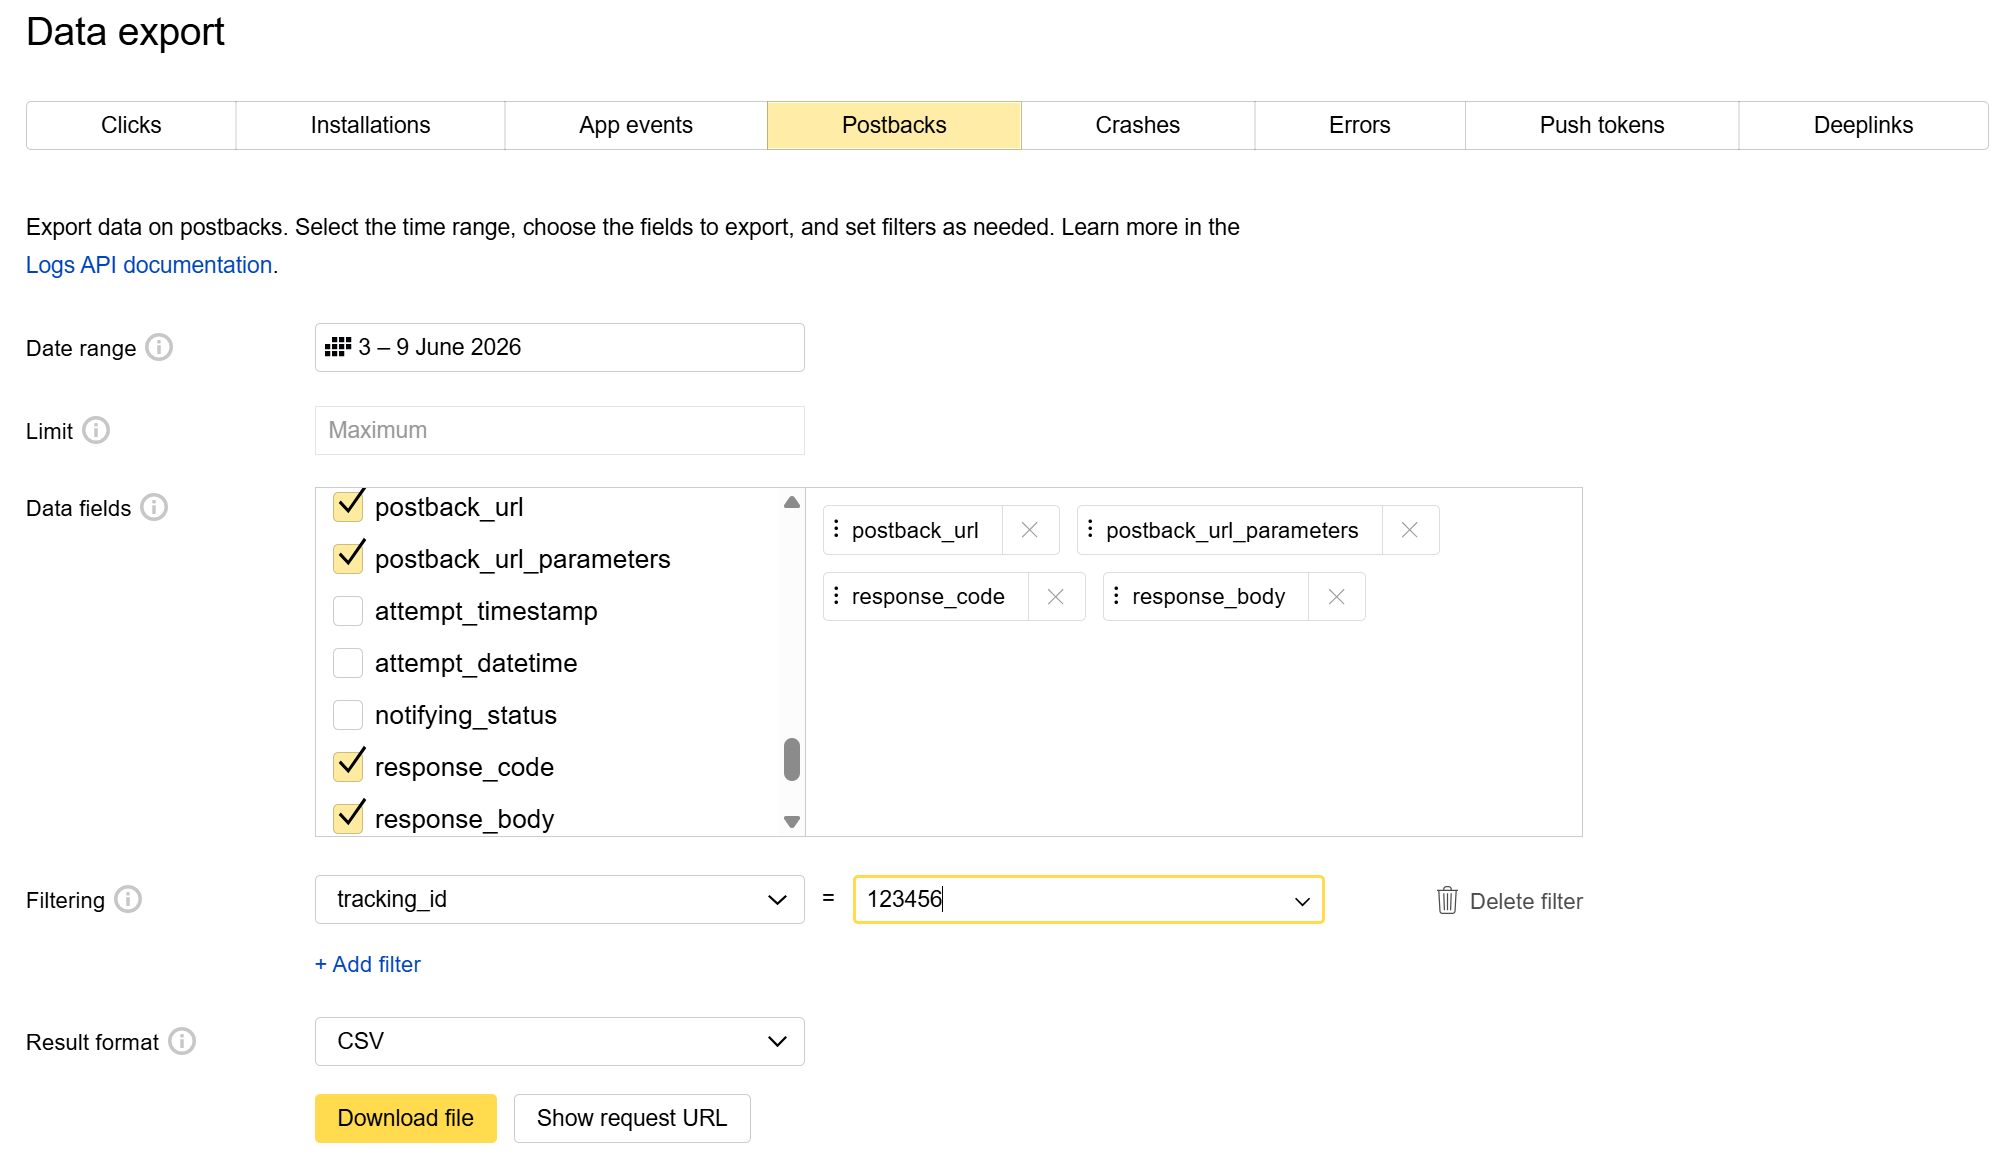This screenshot has width=1997, height=1159.
Task: Click the trash icon for Delete filter
Action: pos(1447,900)
